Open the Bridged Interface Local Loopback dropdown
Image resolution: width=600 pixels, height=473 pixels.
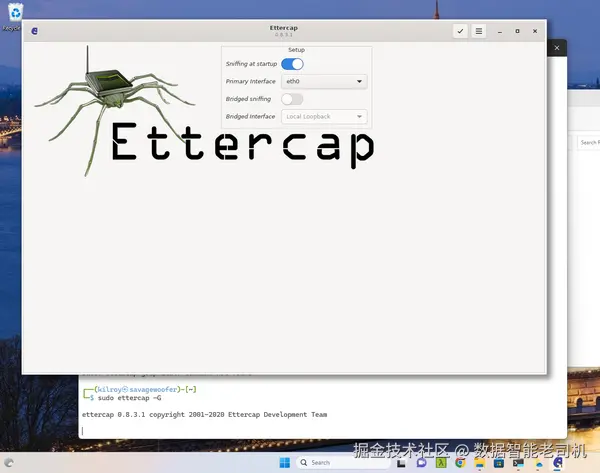pos(324,116)
